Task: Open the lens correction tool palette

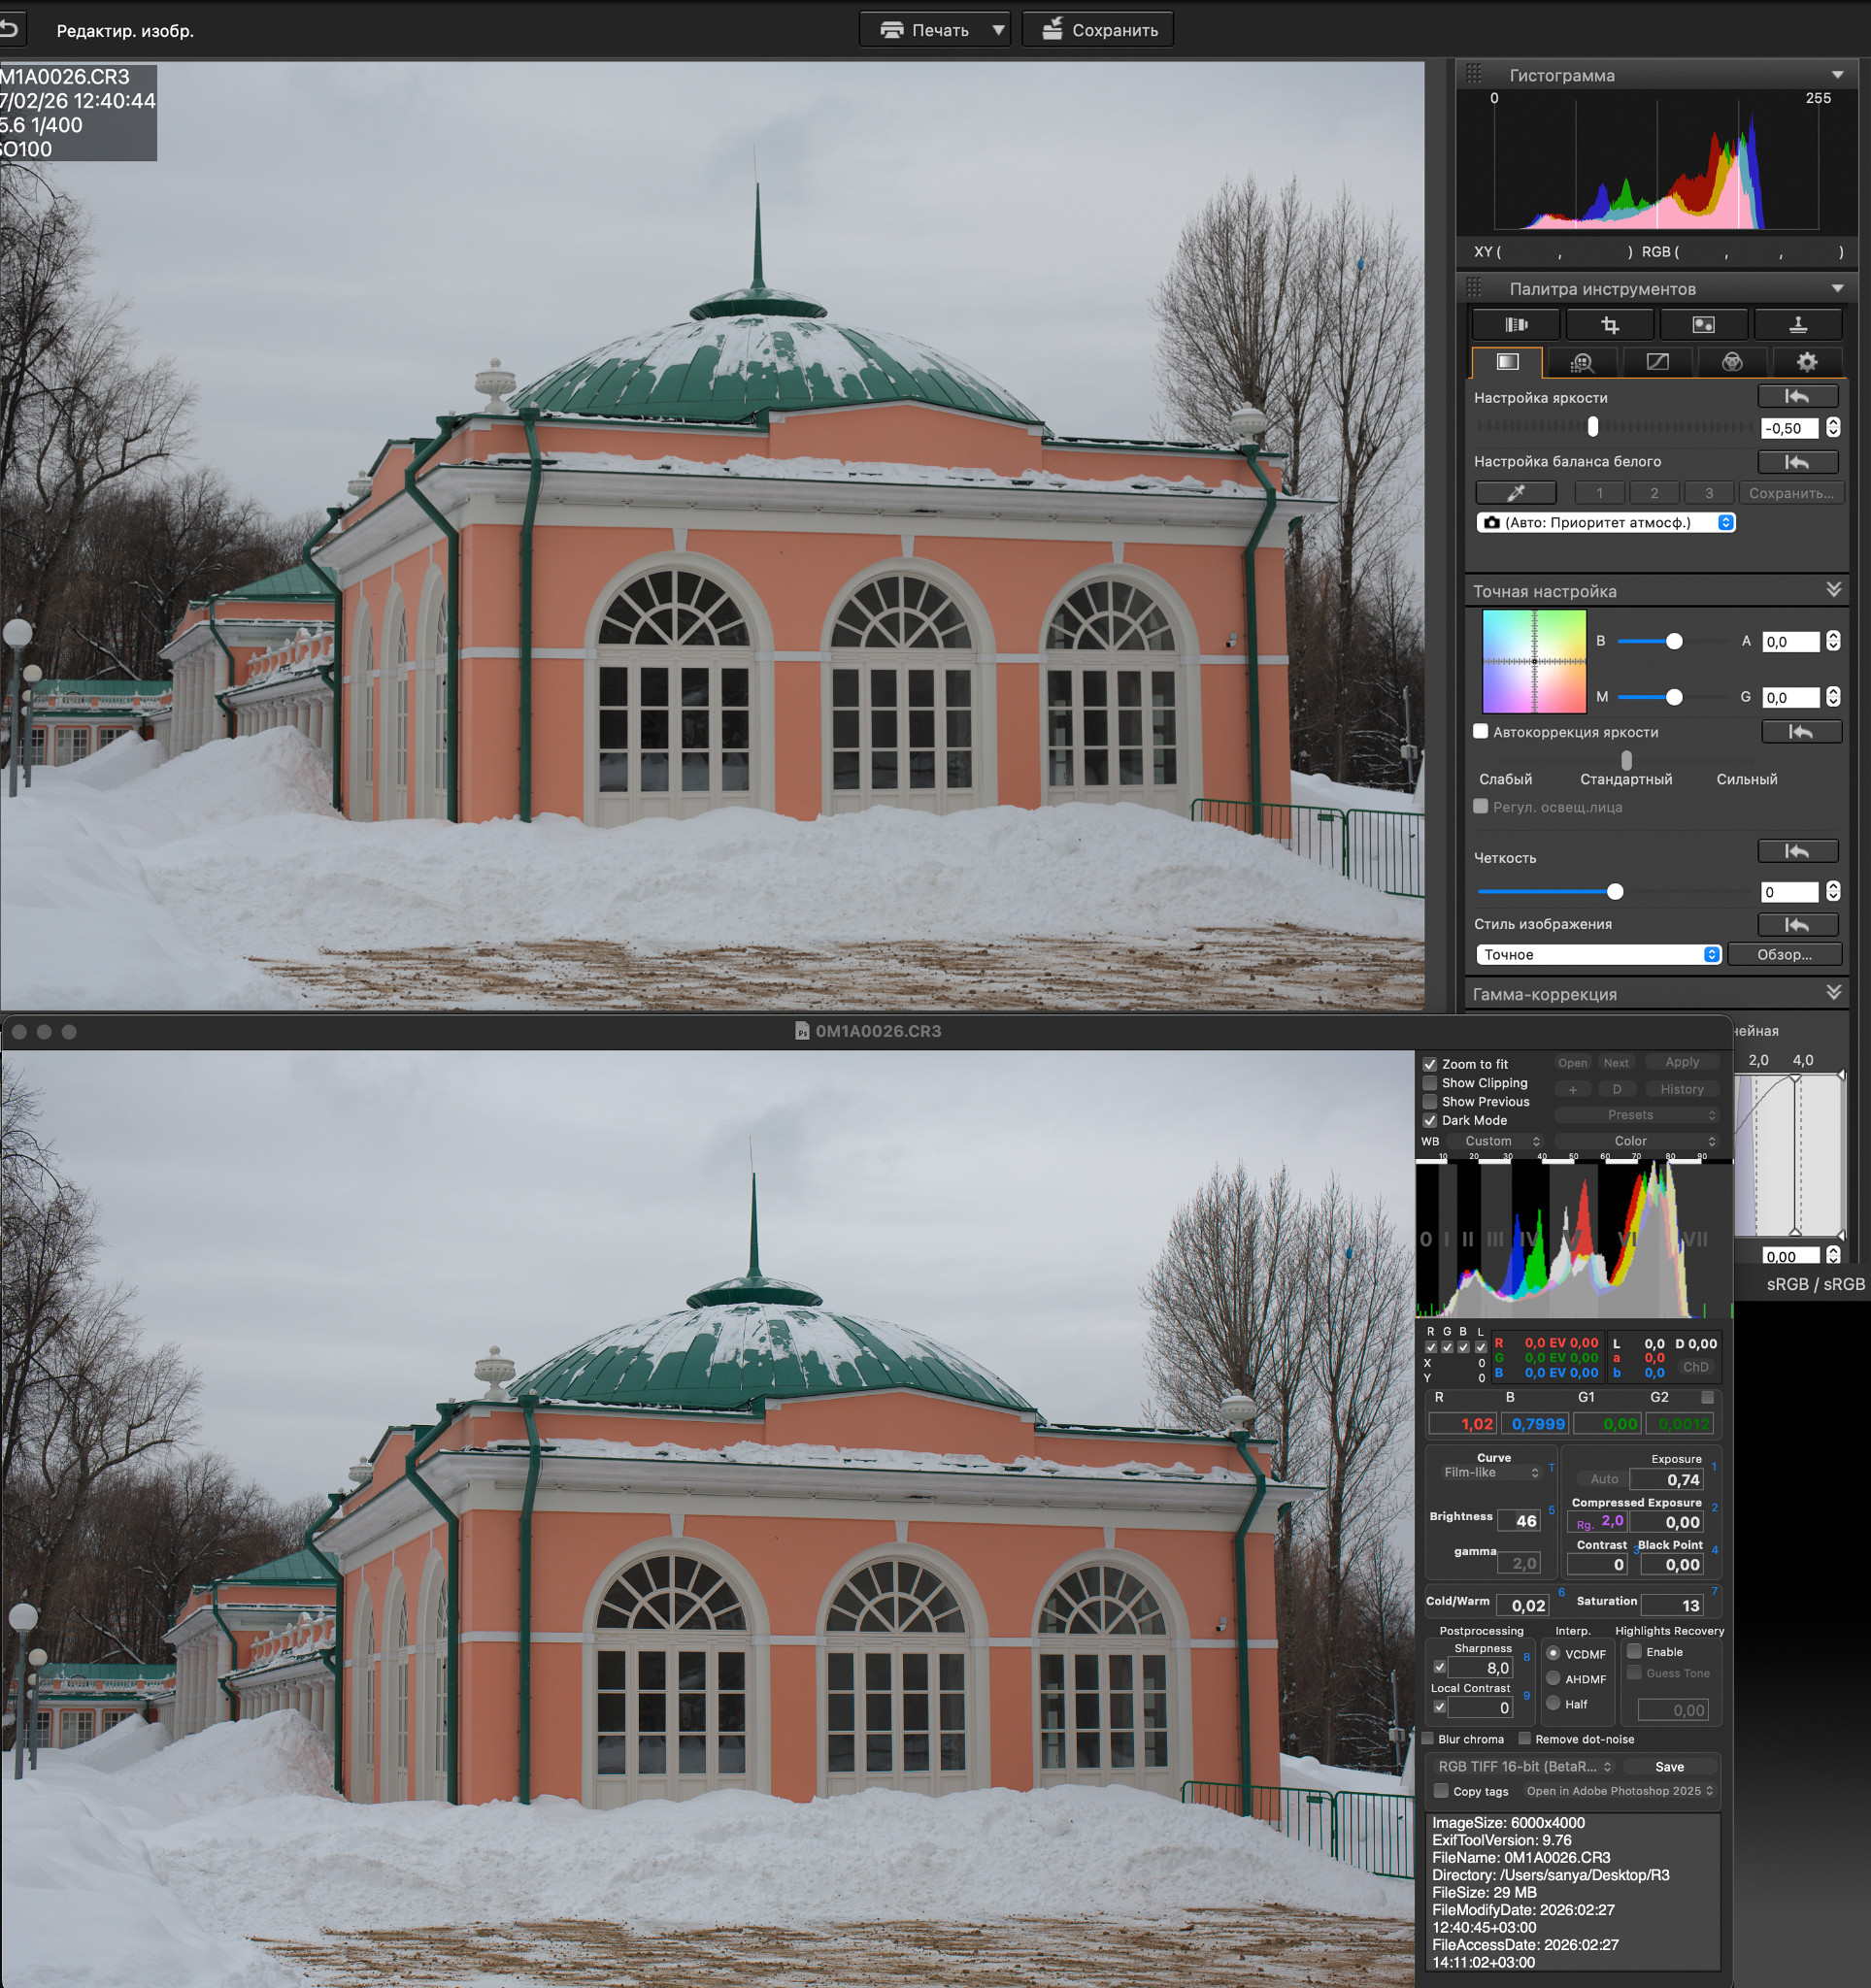Action: click(x=1516, y=325)
